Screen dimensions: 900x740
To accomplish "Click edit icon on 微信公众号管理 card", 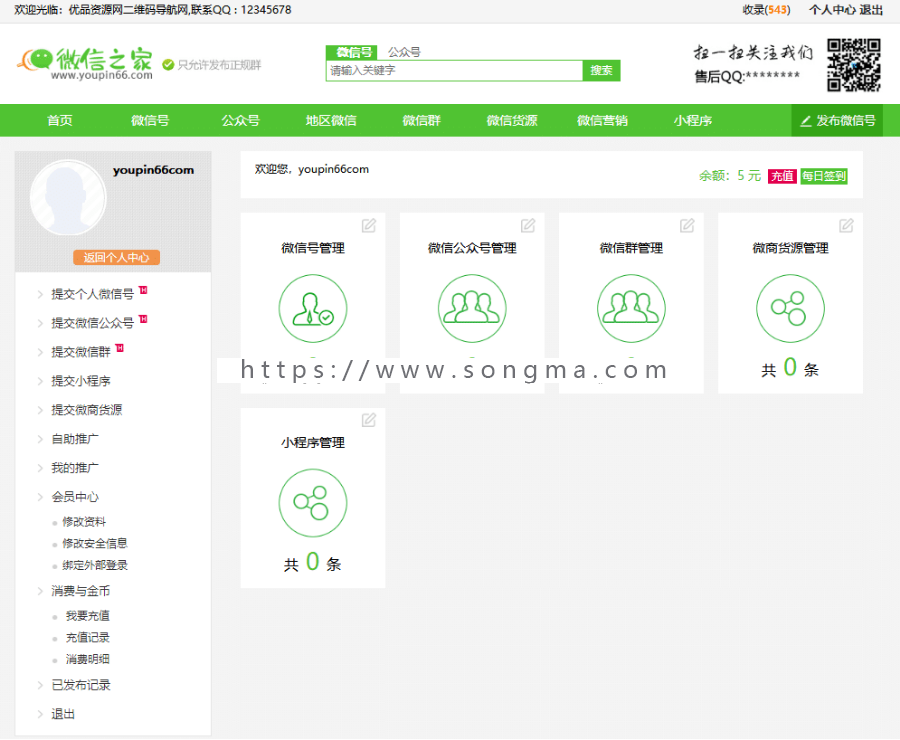I will click(527, 226).
